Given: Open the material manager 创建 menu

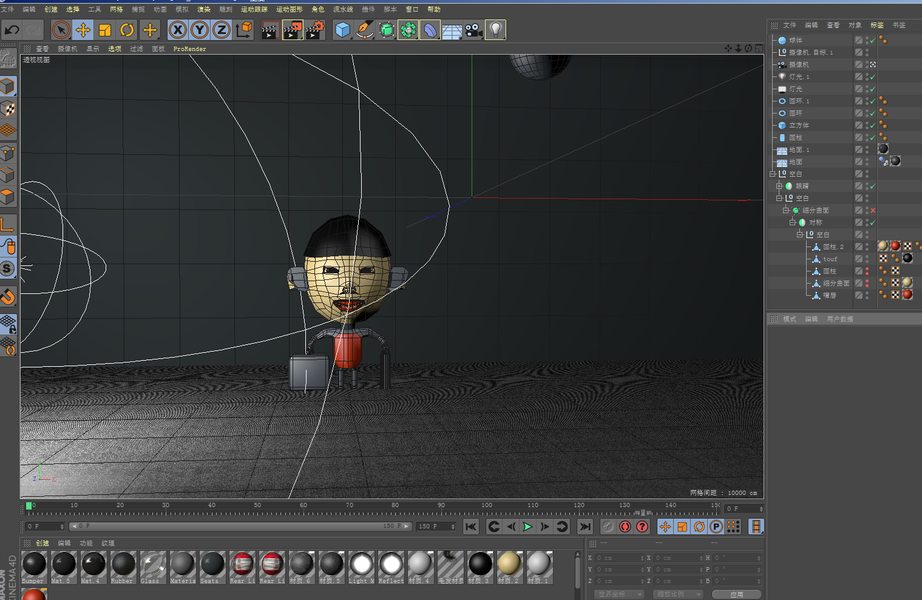Looking at the screenshot, I should [x=42, y=543].
